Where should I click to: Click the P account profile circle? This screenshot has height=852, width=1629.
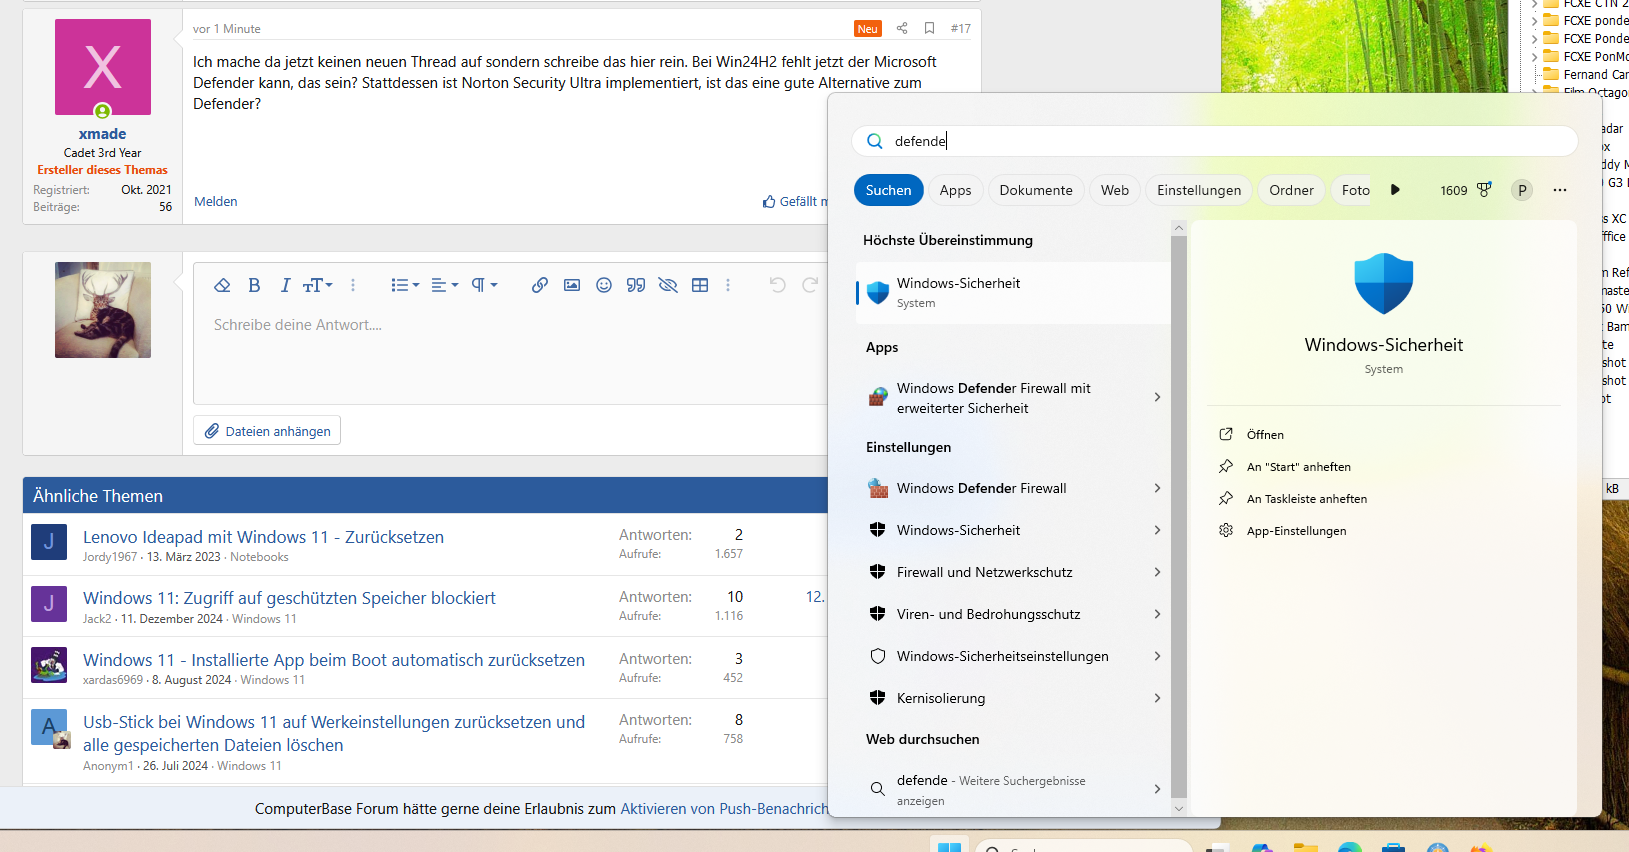click(1522, 190)
